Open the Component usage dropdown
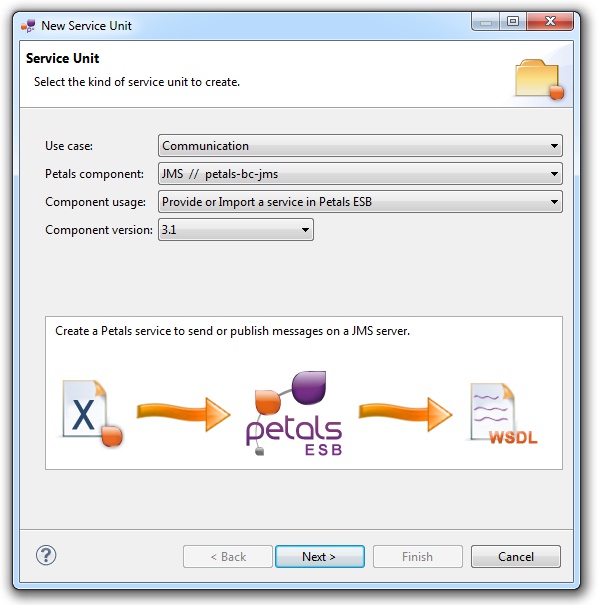The image size is (599, 605). 360,202
